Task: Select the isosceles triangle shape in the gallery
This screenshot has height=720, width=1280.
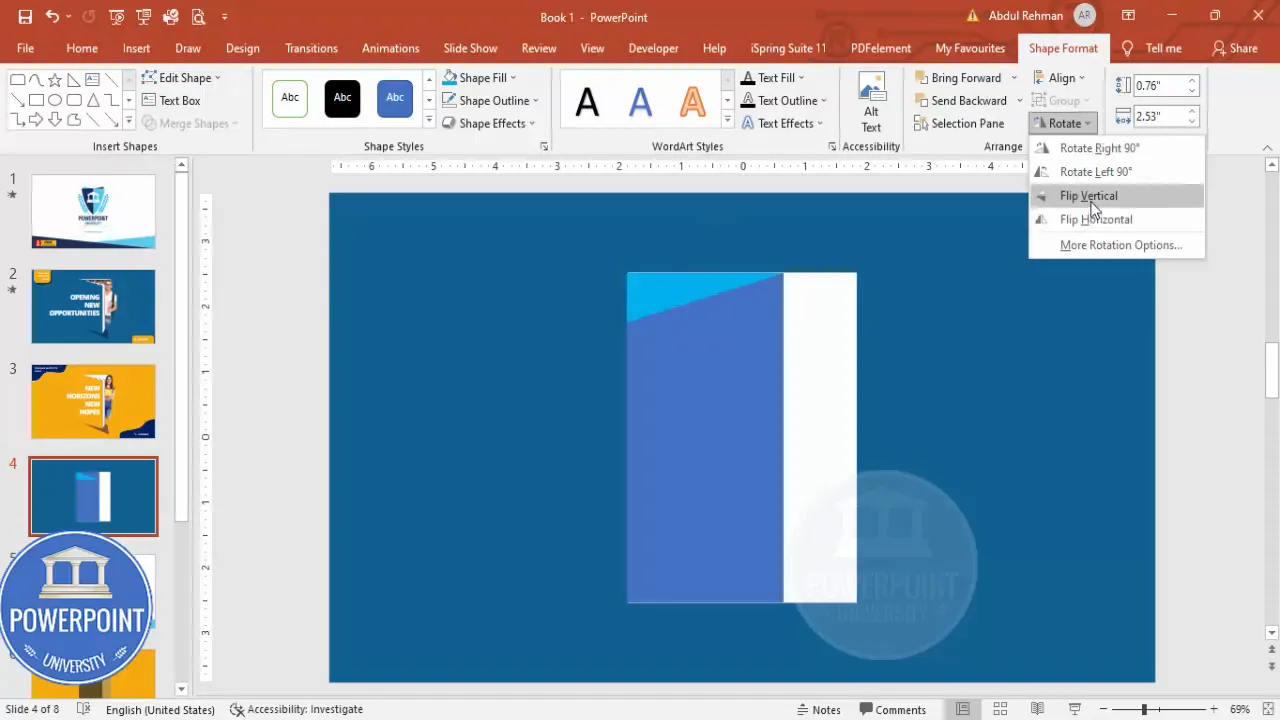Action: coord(92,100)
